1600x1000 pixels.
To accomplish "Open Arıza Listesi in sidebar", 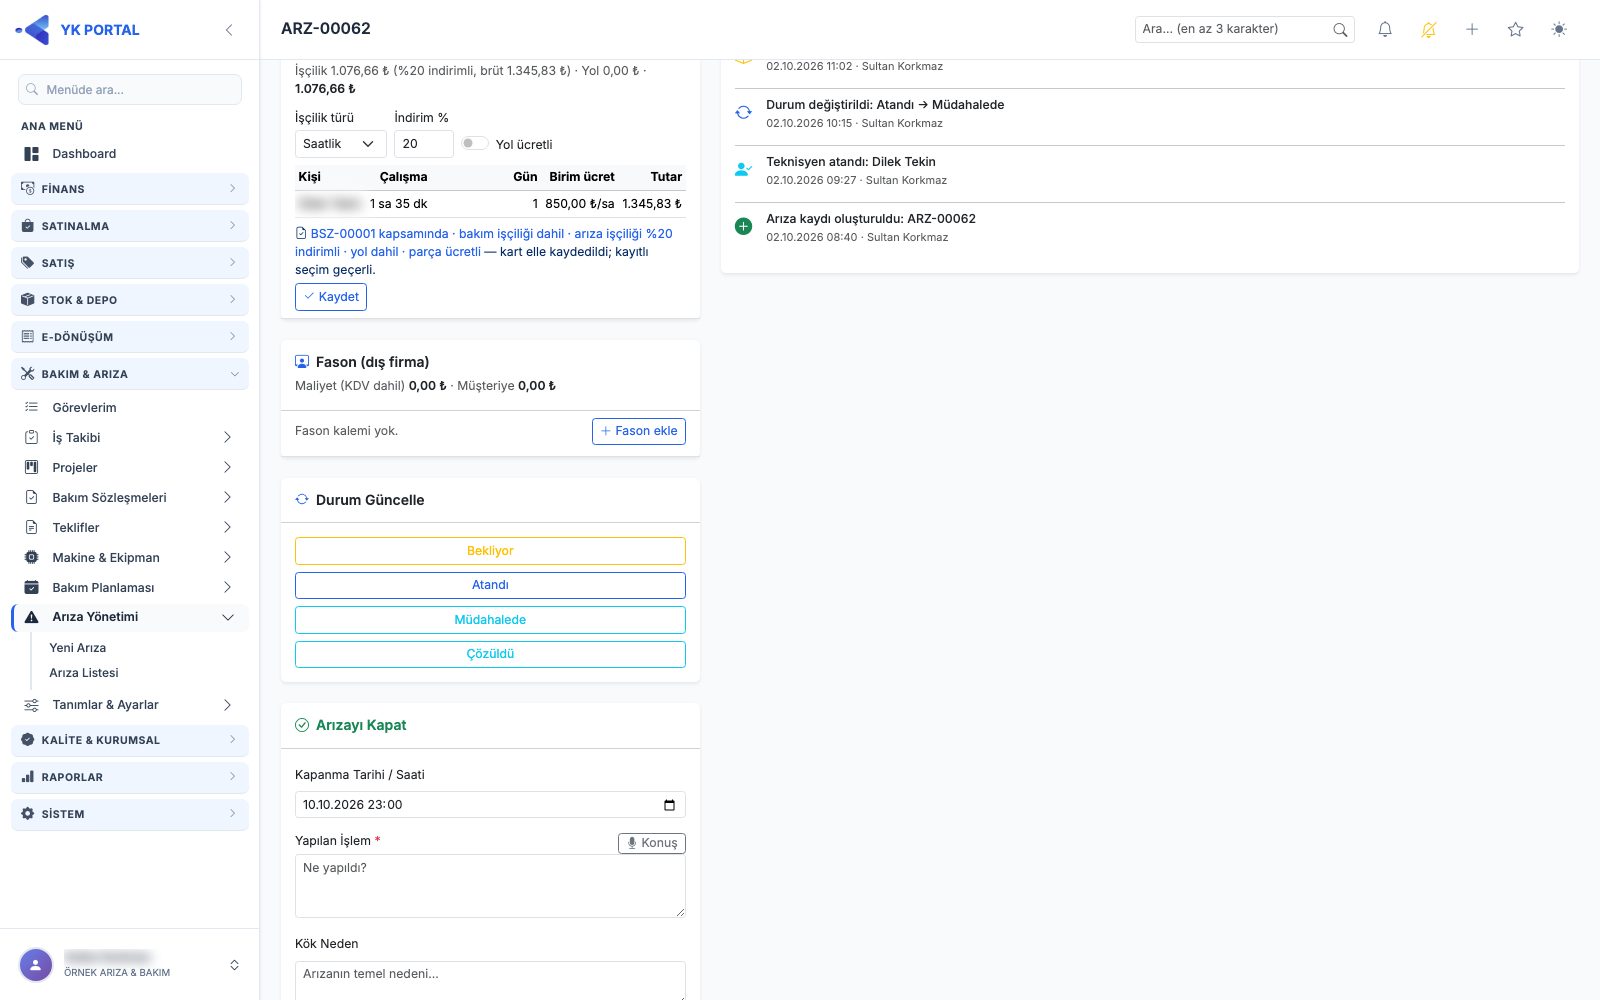I will point(84,673).
